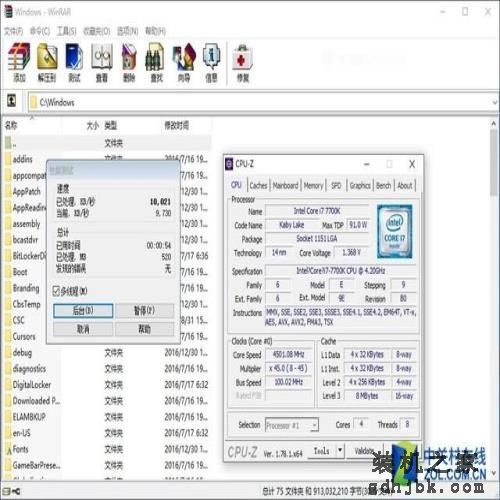
Task: Select the diagnostics folder row
Action: 107,369
